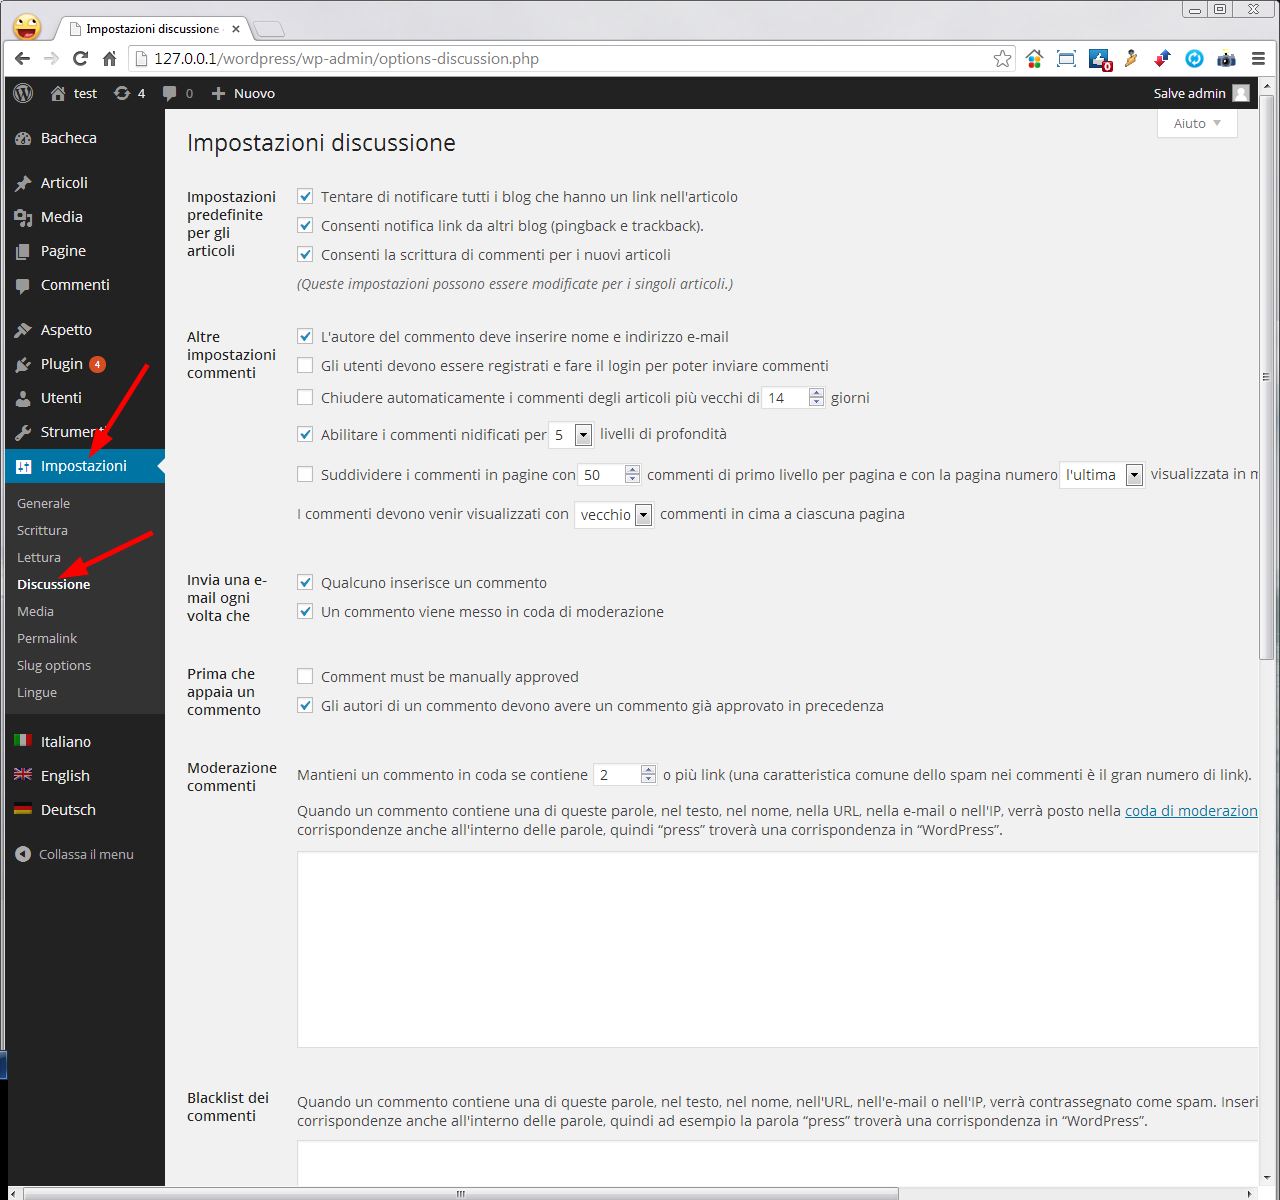Follow the coda di moderazione link
Image resolution: width=1280 pixels, height=1200 pixels.
1191,811
